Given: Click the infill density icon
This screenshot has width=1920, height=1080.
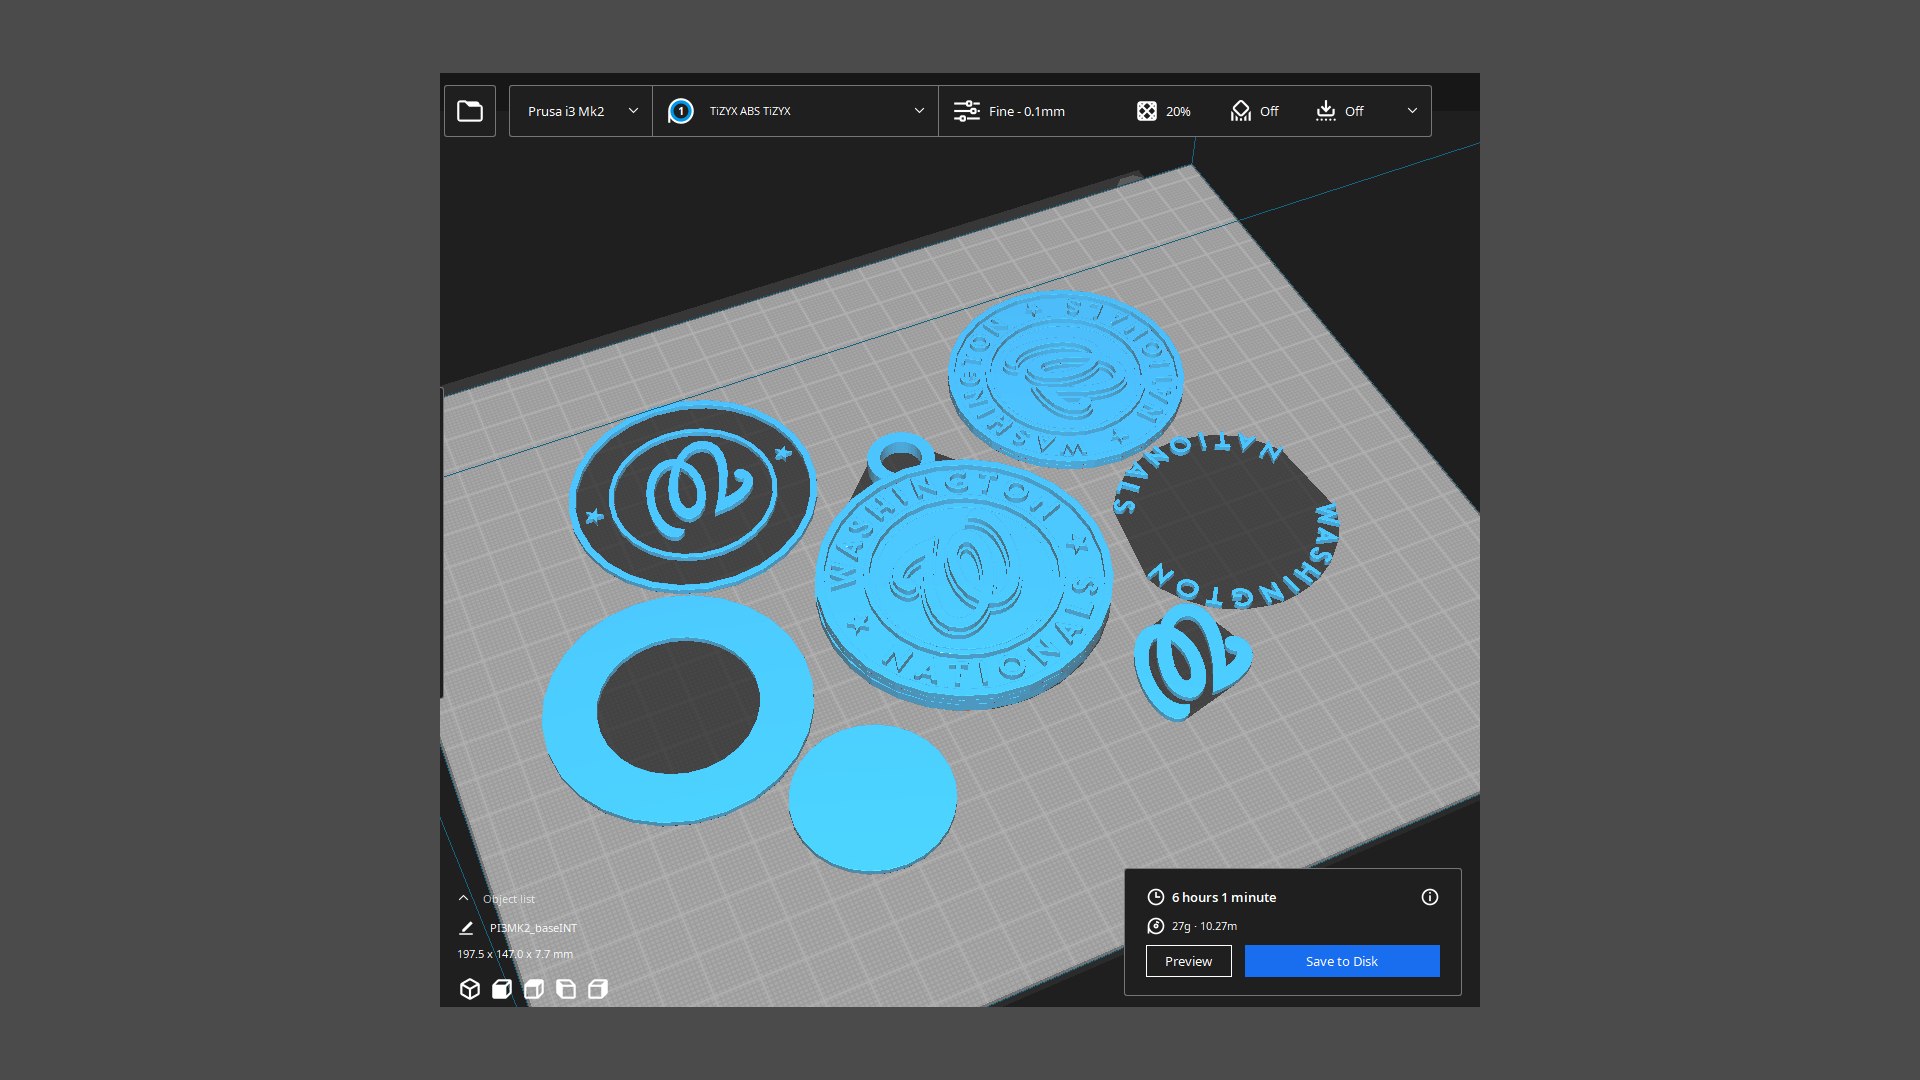Looking at the screenshot, I should (x=1147, y=111).
